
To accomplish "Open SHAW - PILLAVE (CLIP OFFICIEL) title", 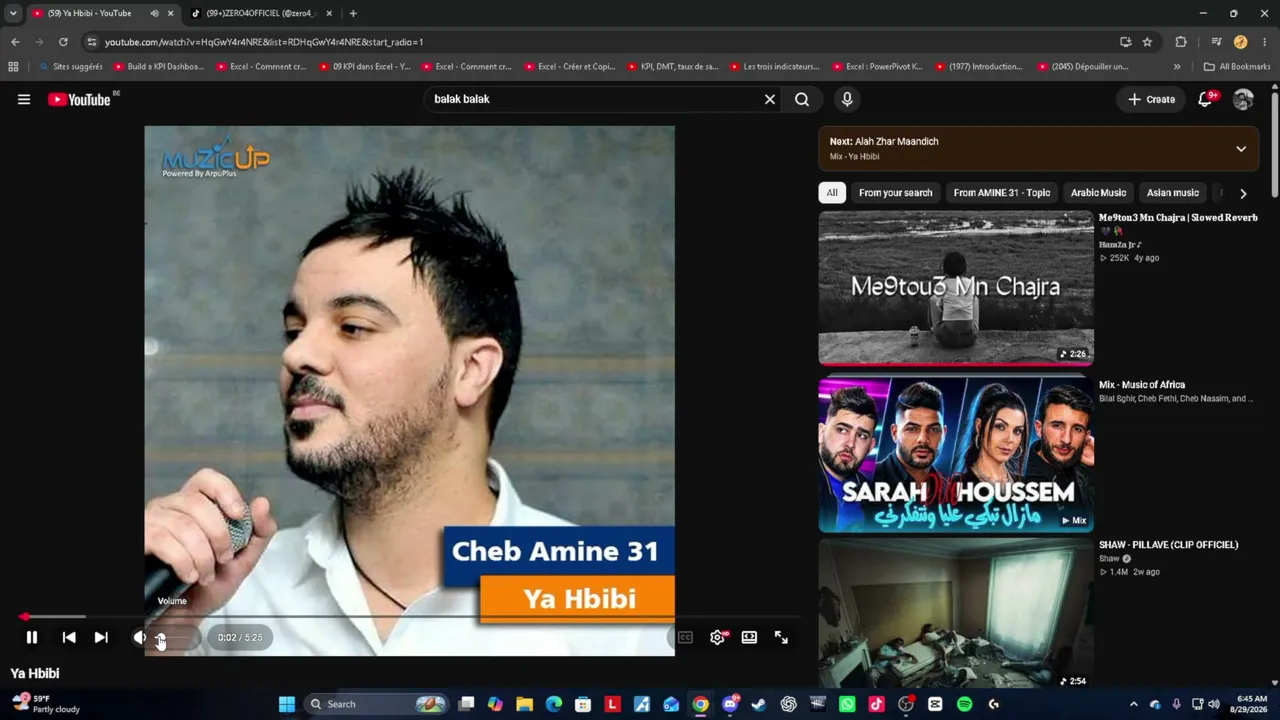I will [1169, 545].
